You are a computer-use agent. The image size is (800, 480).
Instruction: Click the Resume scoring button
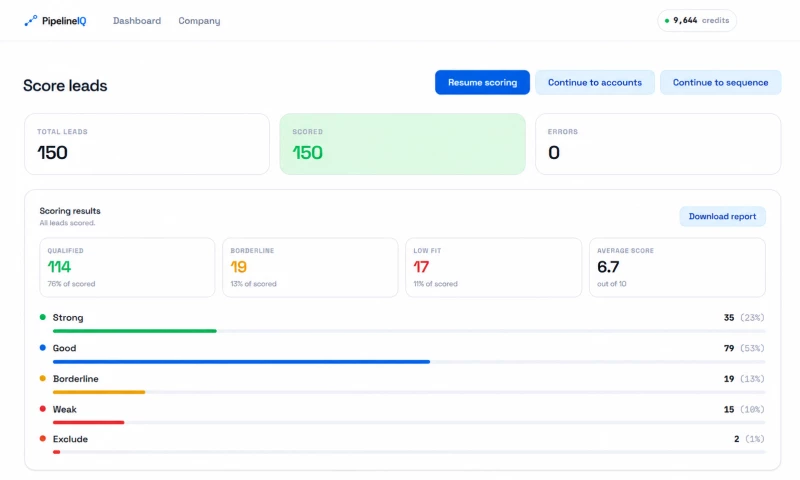pos(482,82)
